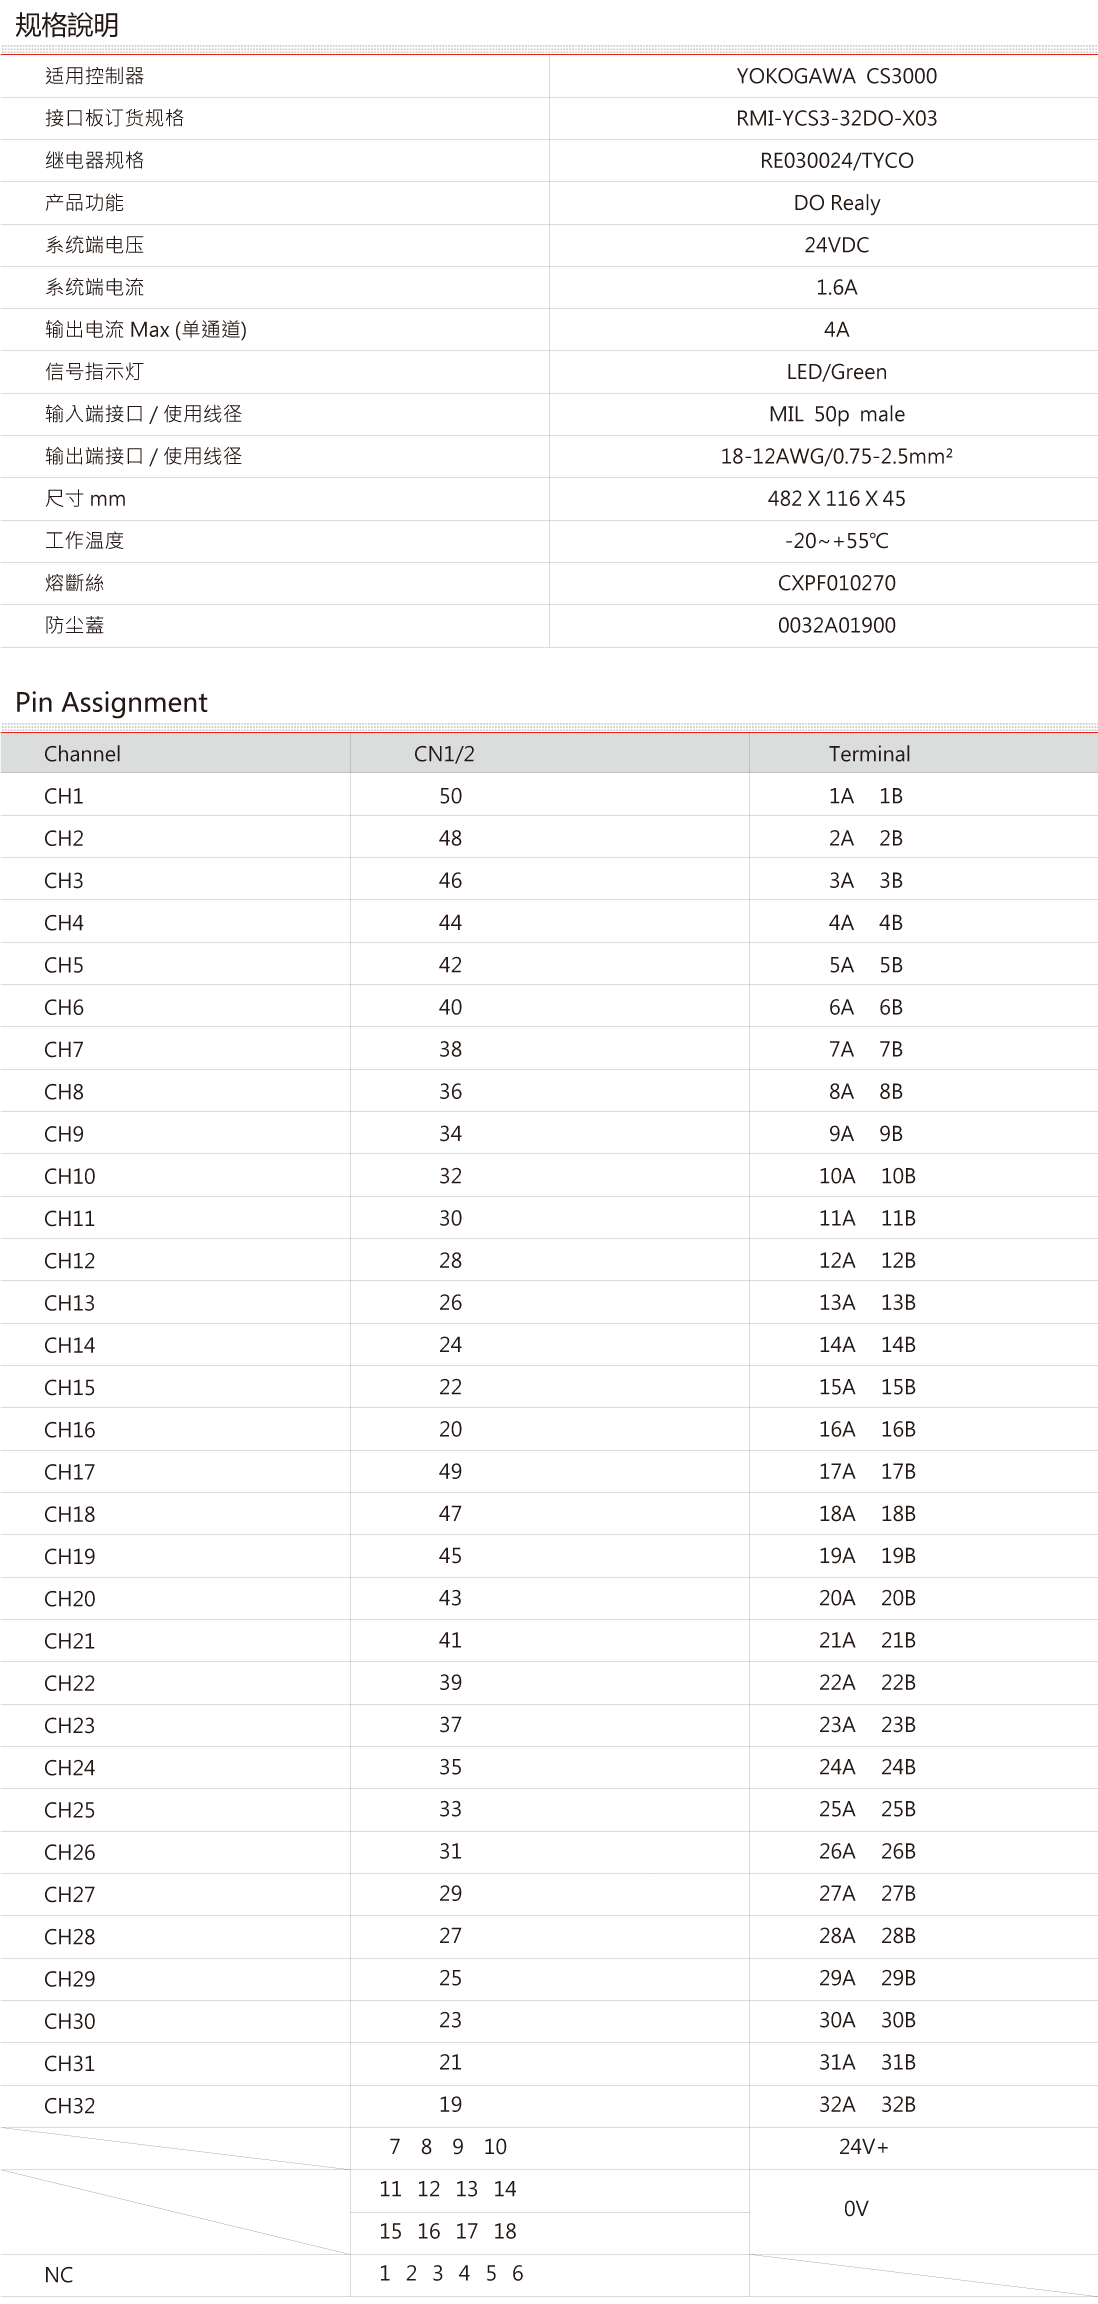Click the CN1/2 column header
1098x2304 pixels.
click(444, 754)
